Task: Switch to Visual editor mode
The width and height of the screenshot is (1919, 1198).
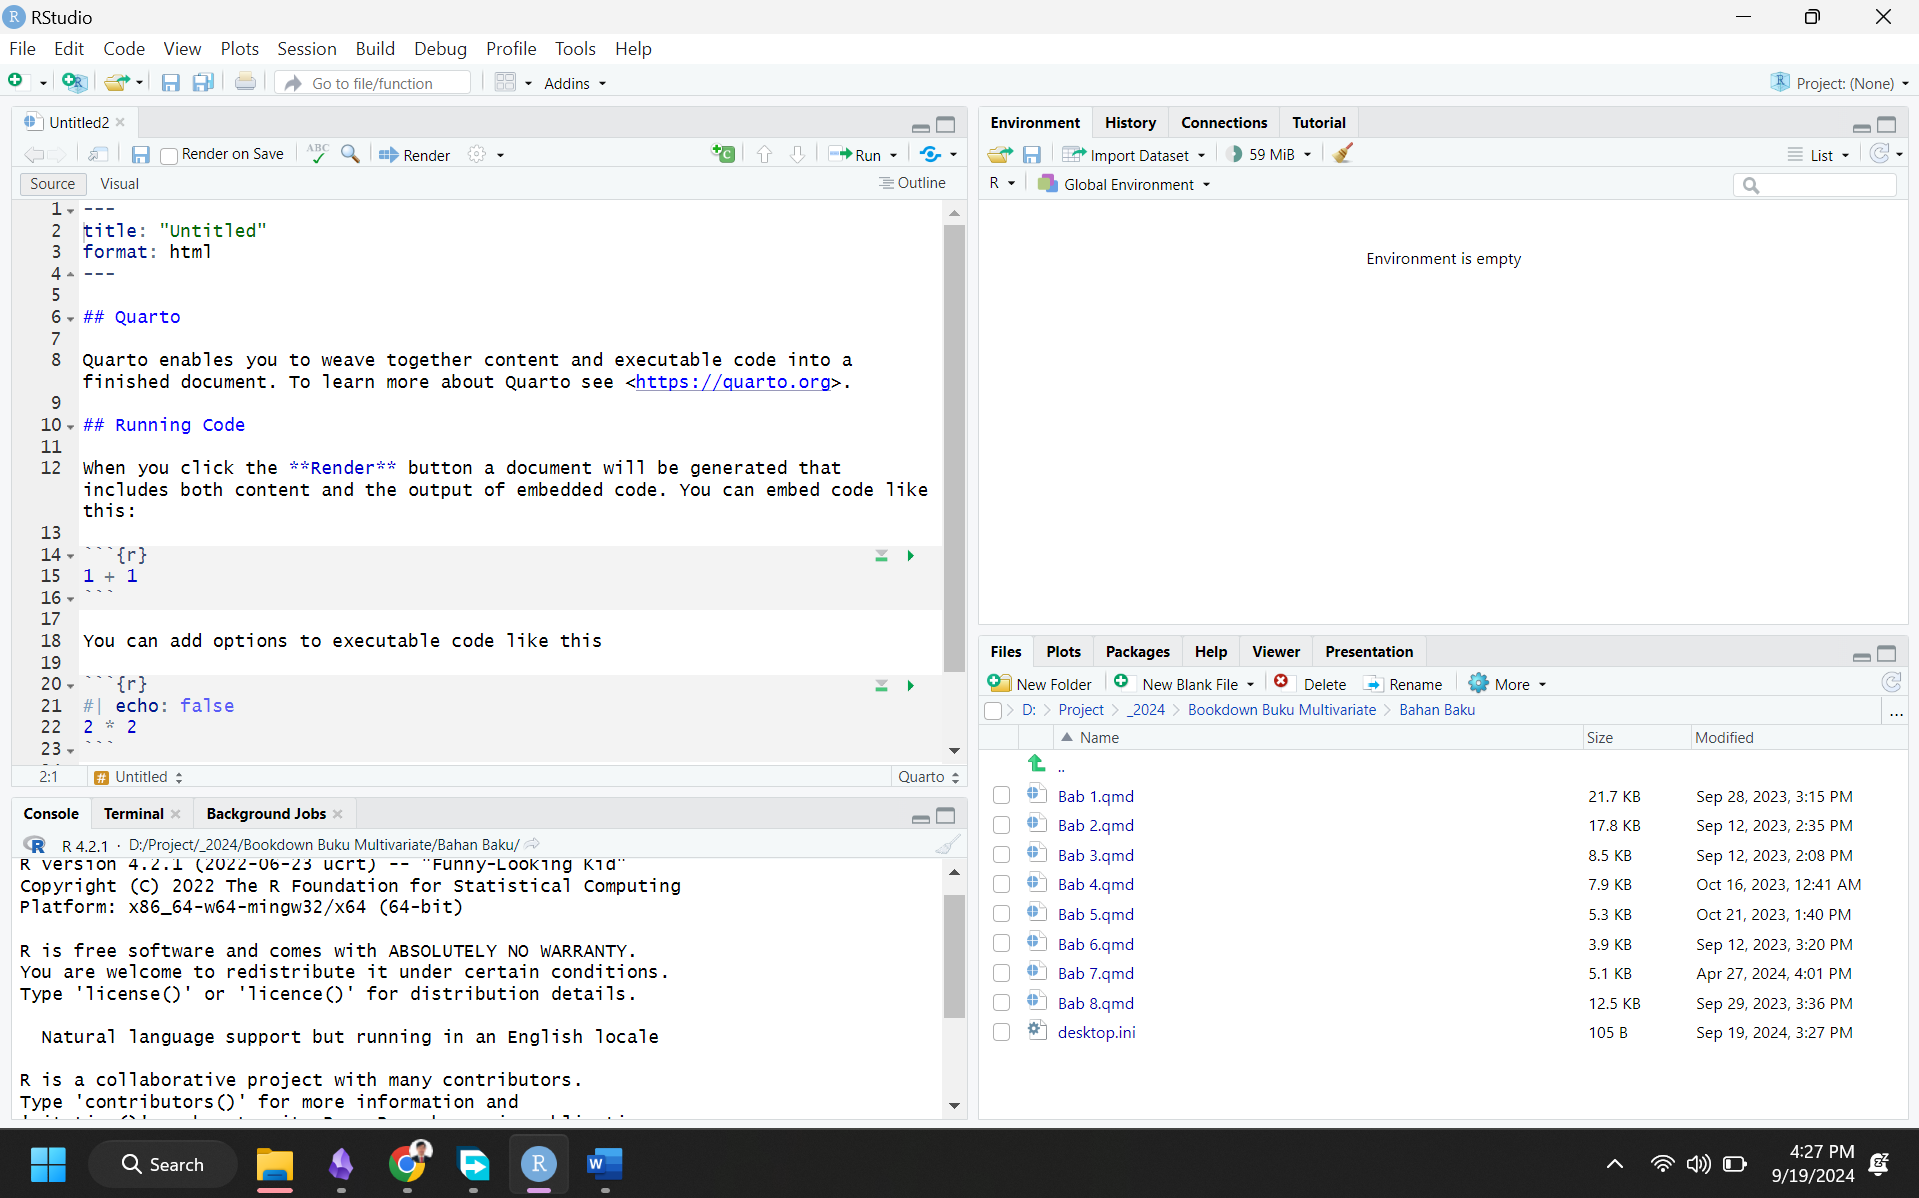Action: (x=119, y=183)
